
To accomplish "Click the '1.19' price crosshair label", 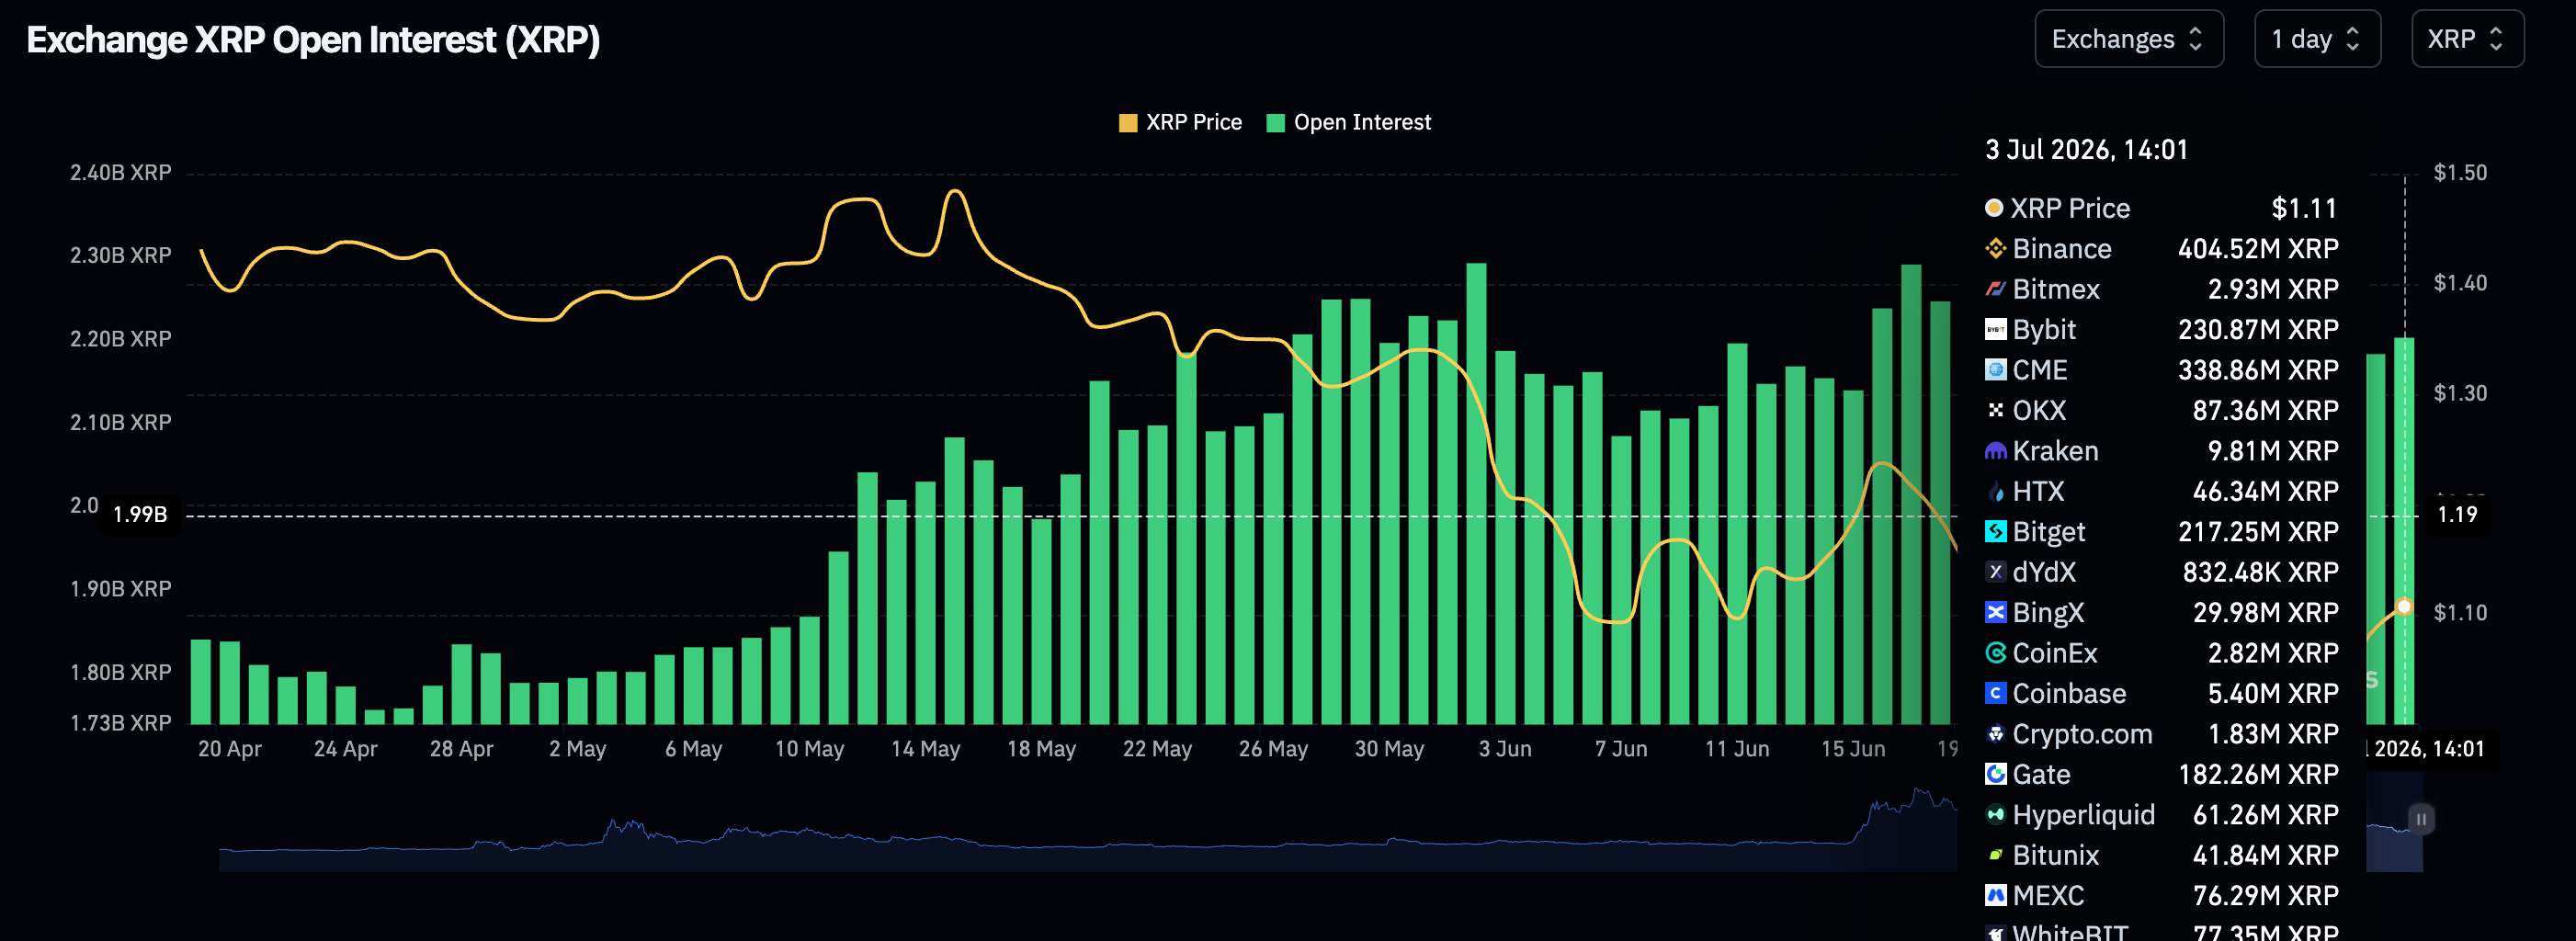I will pos(2457,515).
